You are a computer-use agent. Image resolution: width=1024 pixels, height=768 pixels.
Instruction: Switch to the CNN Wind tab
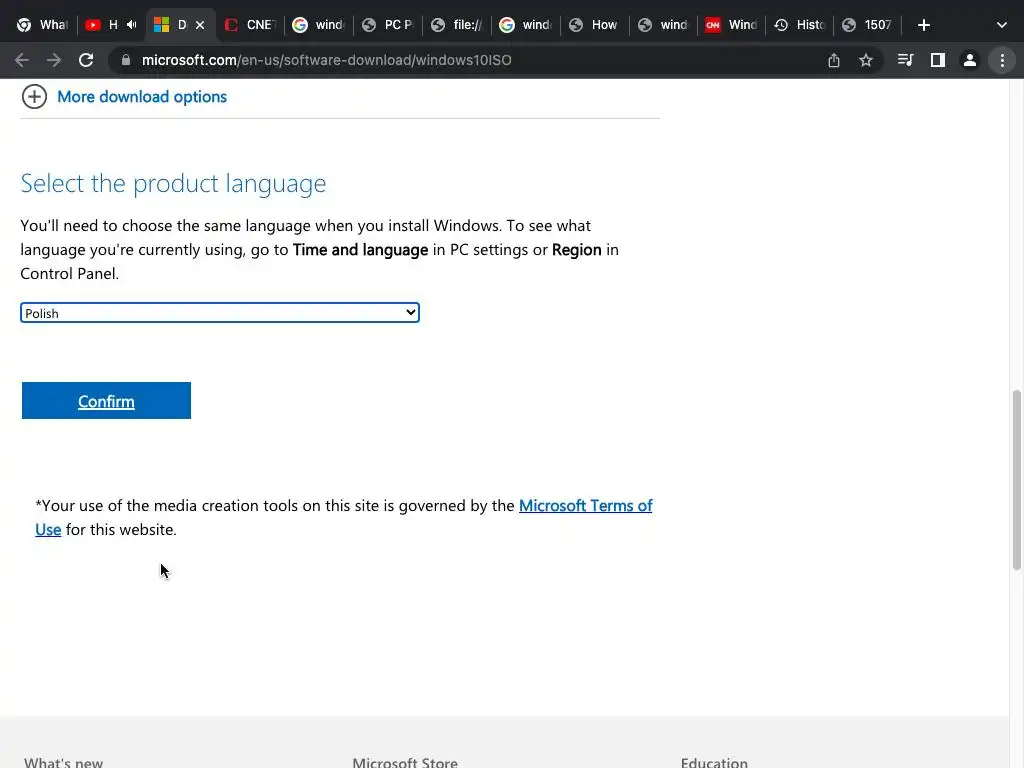coord(731,25)
